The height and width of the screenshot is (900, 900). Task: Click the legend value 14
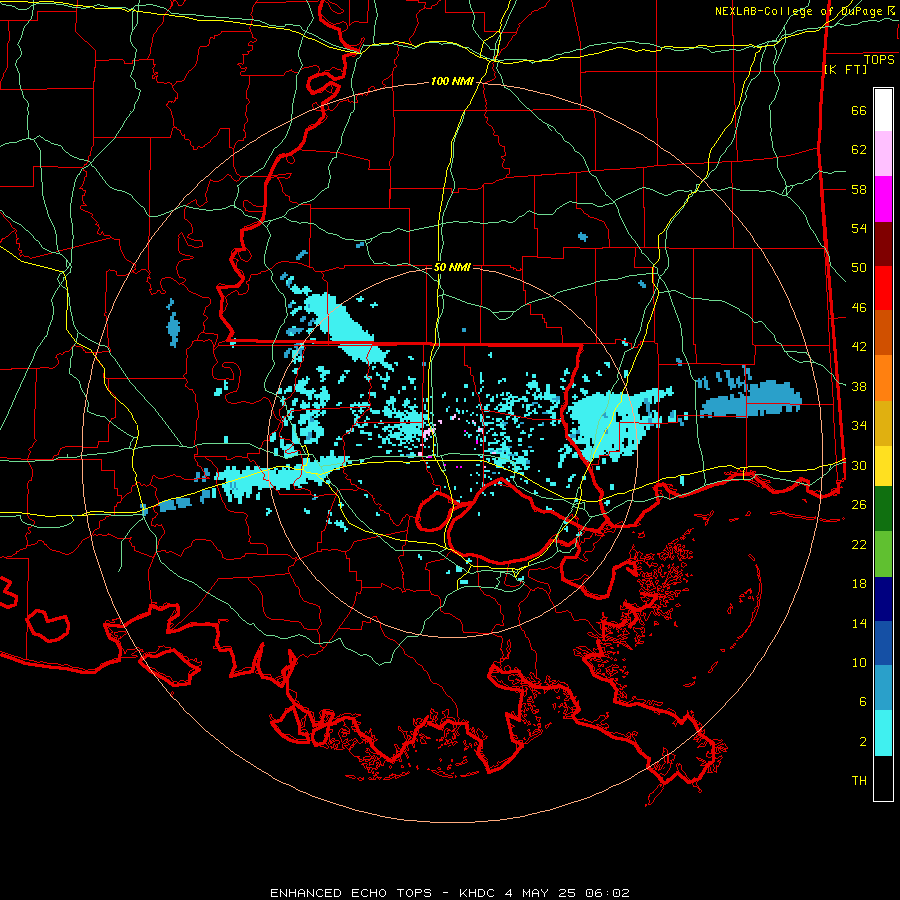859,623
